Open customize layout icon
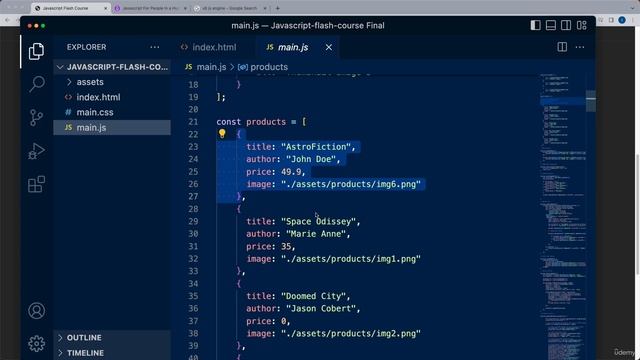640x360 pixels. click(x=582, y=25)
